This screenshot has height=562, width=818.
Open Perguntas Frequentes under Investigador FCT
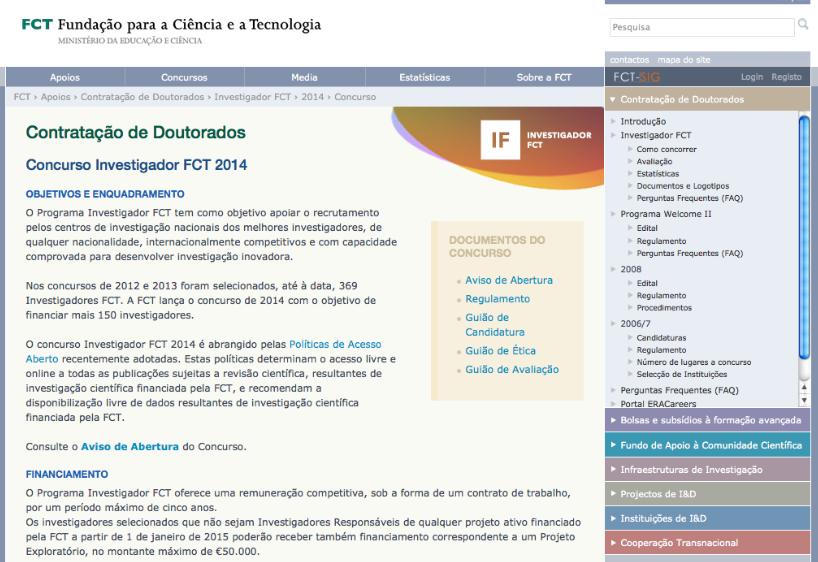(x=690, y=198)
